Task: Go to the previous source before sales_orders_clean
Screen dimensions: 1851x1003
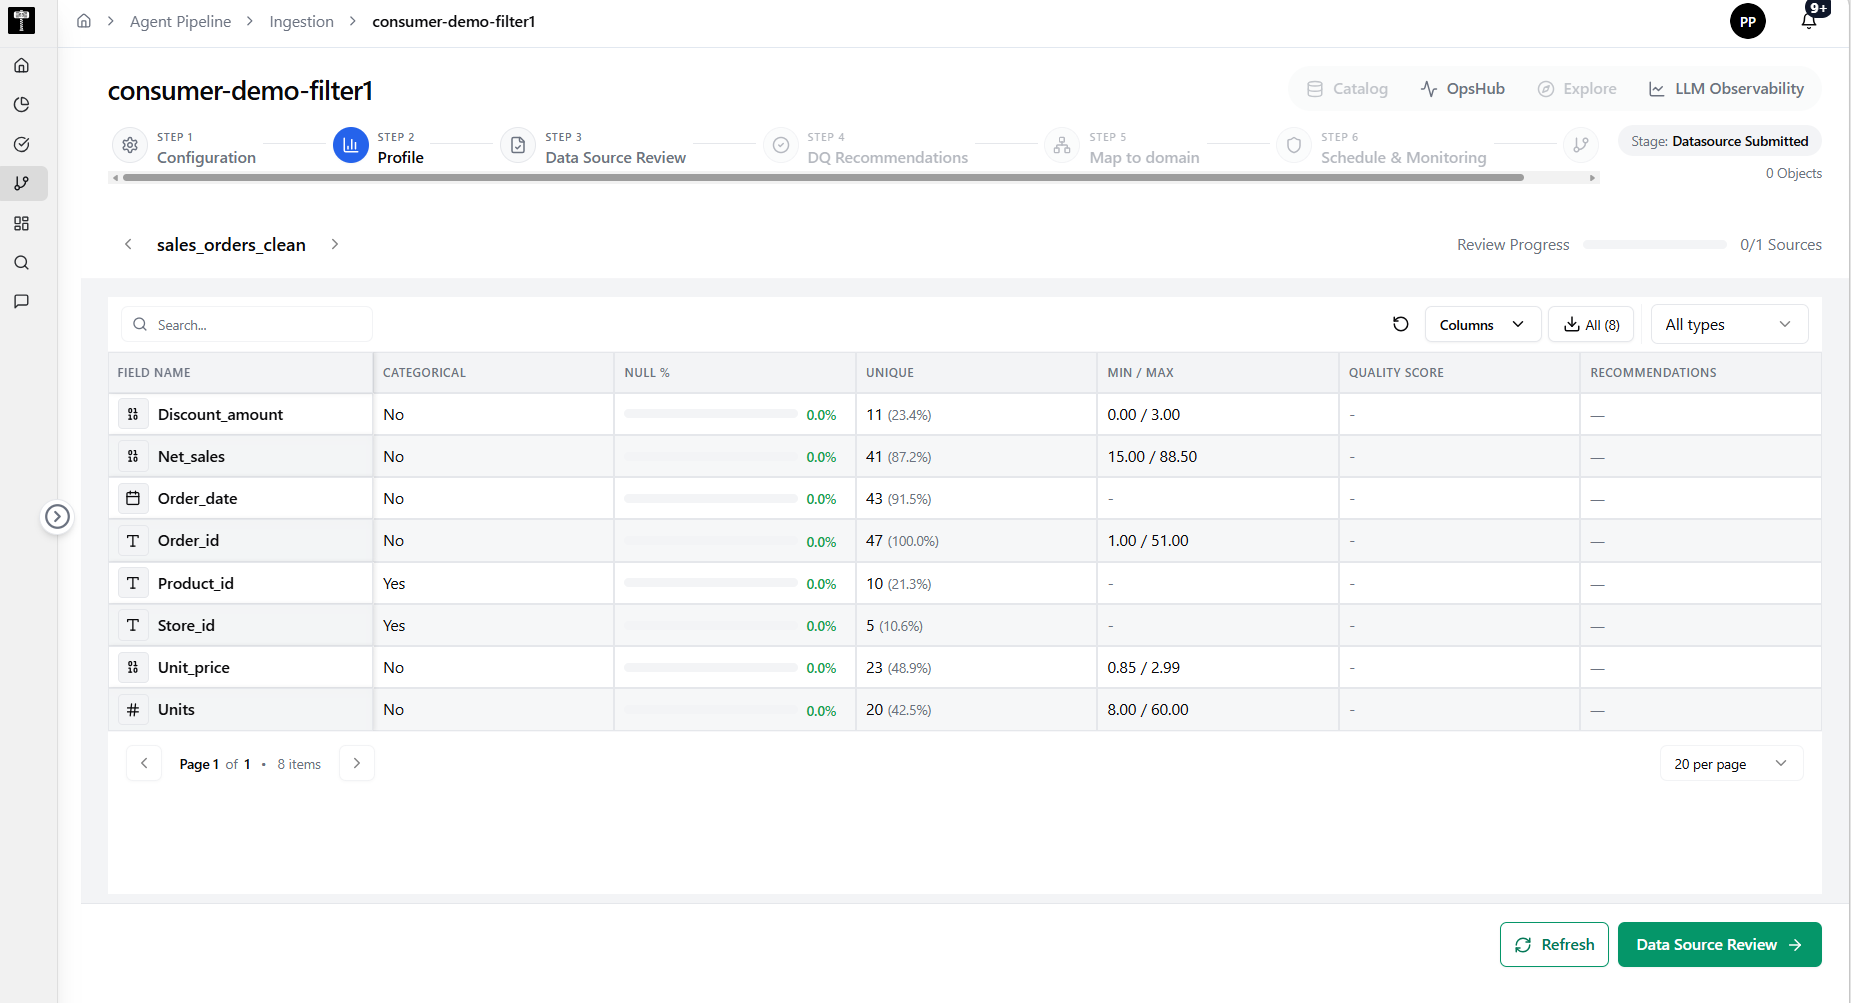Action: click(128, 244)
